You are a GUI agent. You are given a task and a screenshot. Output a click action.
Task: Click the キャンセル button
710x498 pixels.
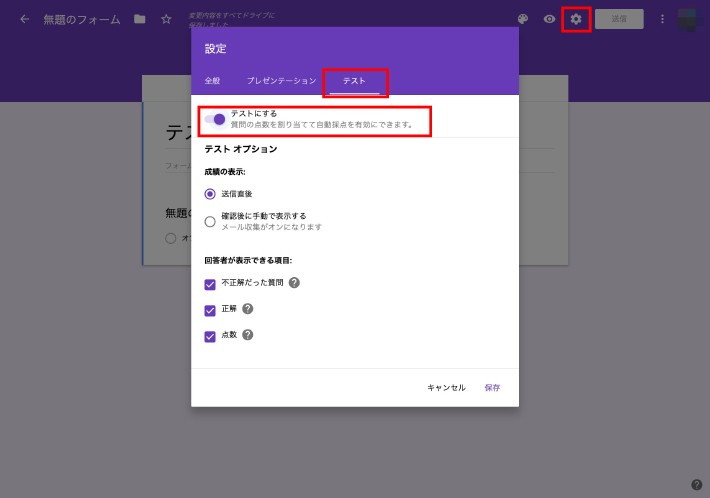pyautogui.click(x=446, y=388)
